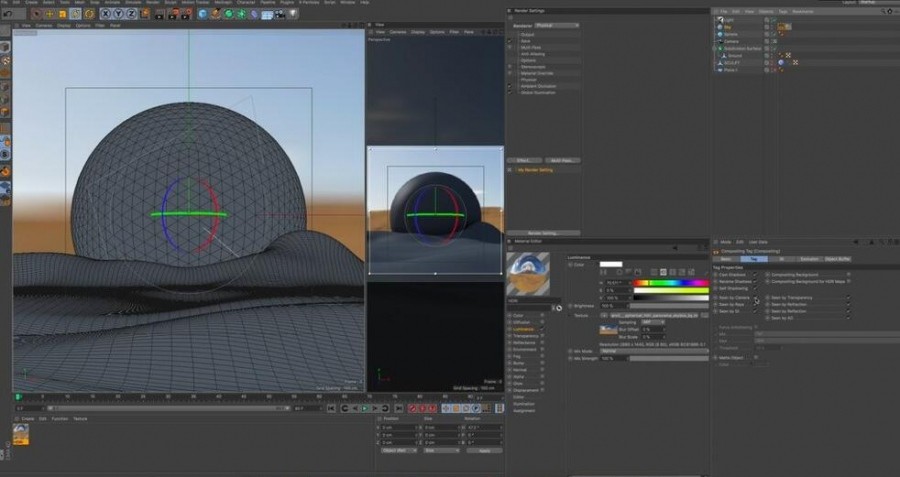Image resolution: width=900 pixels, height=477 pixels.
Task: Open viewport Display menu in left view
Action: [63, 26]
